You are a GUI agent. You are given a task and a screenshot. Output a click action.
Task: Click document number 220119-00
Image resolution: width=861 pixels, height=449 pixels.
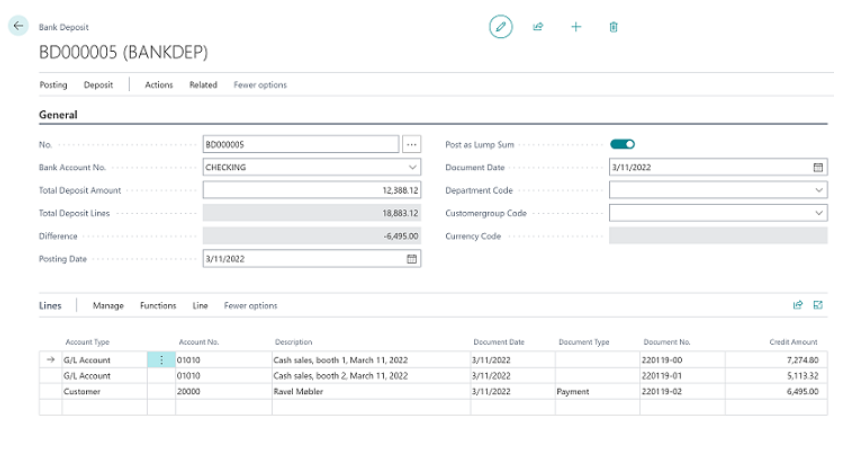click(683, 360)
